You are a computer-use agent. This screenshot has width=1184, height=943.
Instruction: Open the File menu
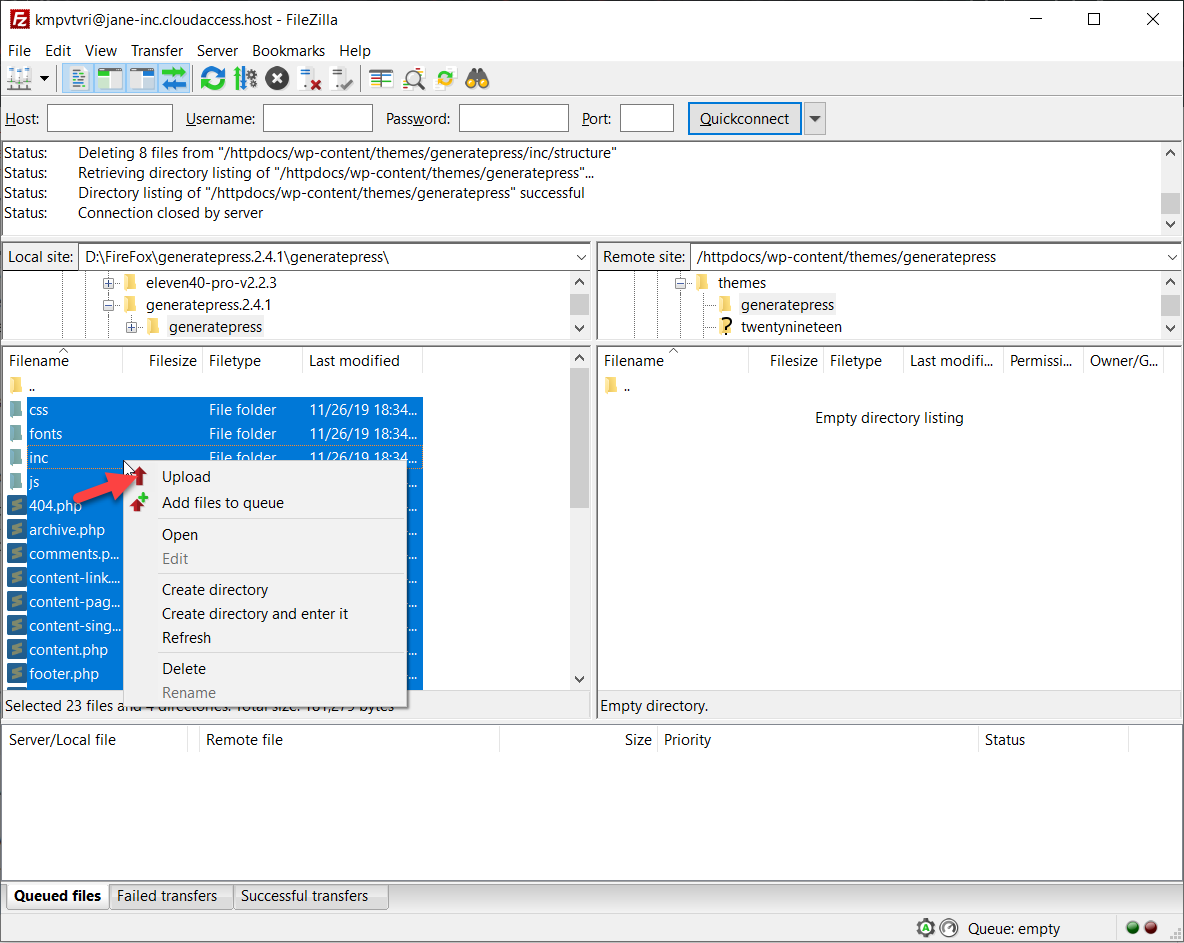(20, 51)
